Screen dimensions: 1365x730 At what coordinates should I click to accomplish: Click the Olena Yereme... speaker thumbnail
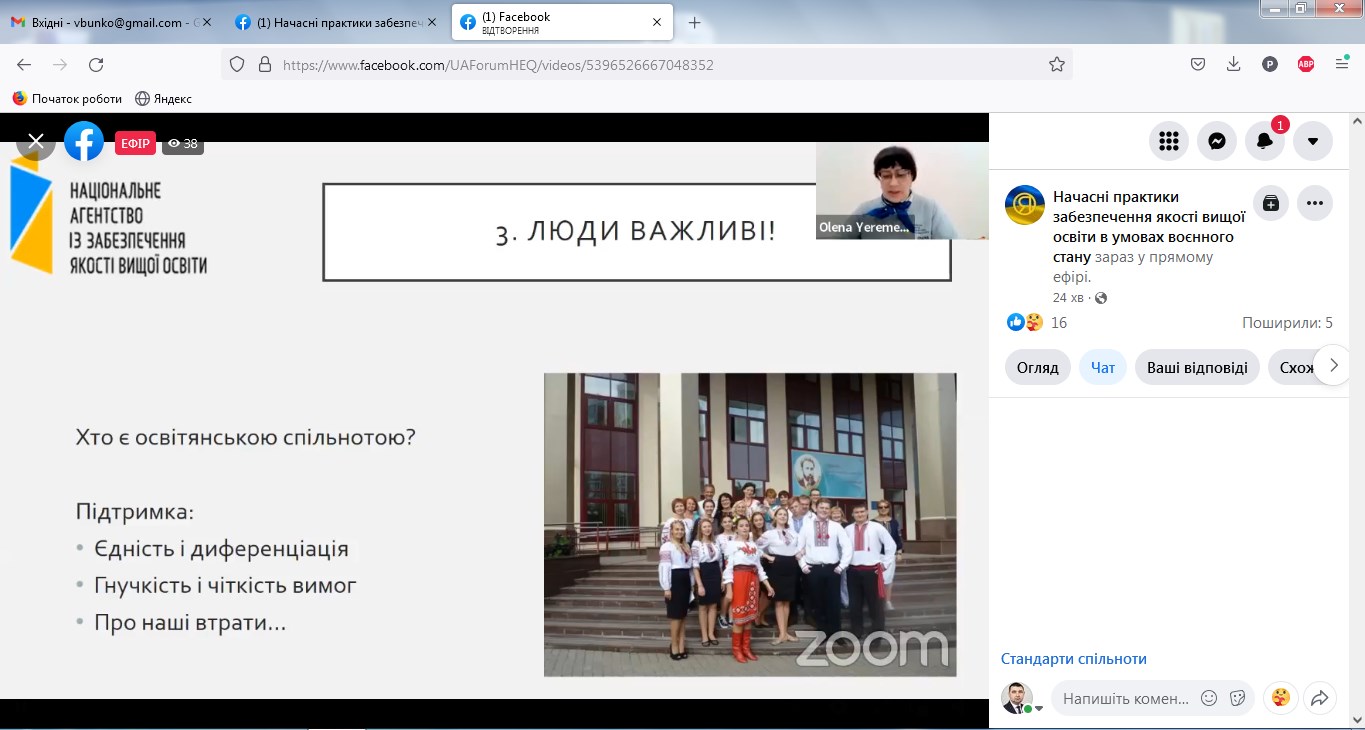pos(901,190)
